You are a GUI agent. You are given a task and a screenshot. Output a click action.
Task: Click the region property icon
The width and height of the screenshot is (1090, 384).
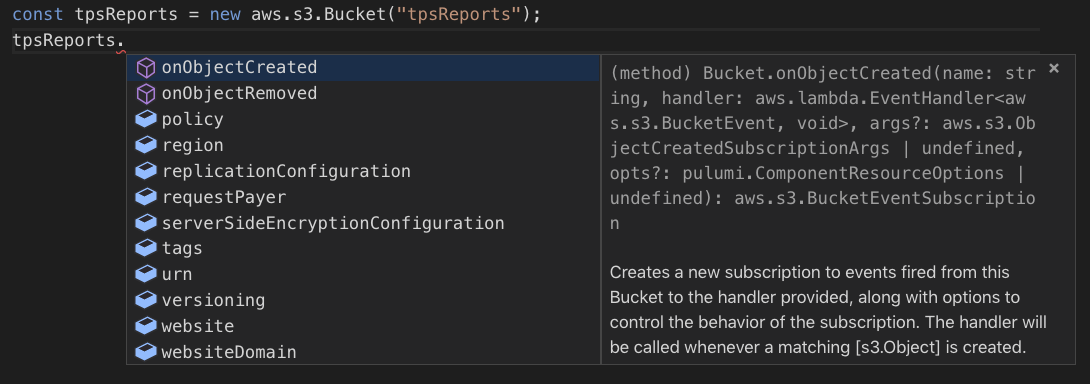click(x=145, y=145)
